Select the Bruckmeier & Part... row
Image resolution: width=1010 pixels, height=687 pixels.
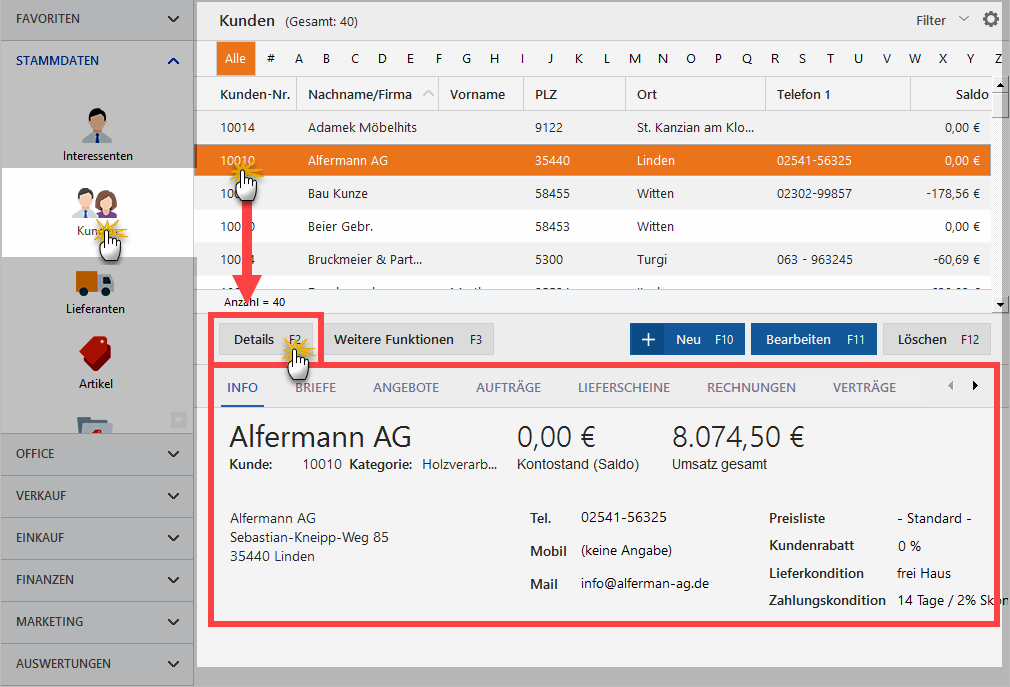pyautogui.click(x=593, y=259)
